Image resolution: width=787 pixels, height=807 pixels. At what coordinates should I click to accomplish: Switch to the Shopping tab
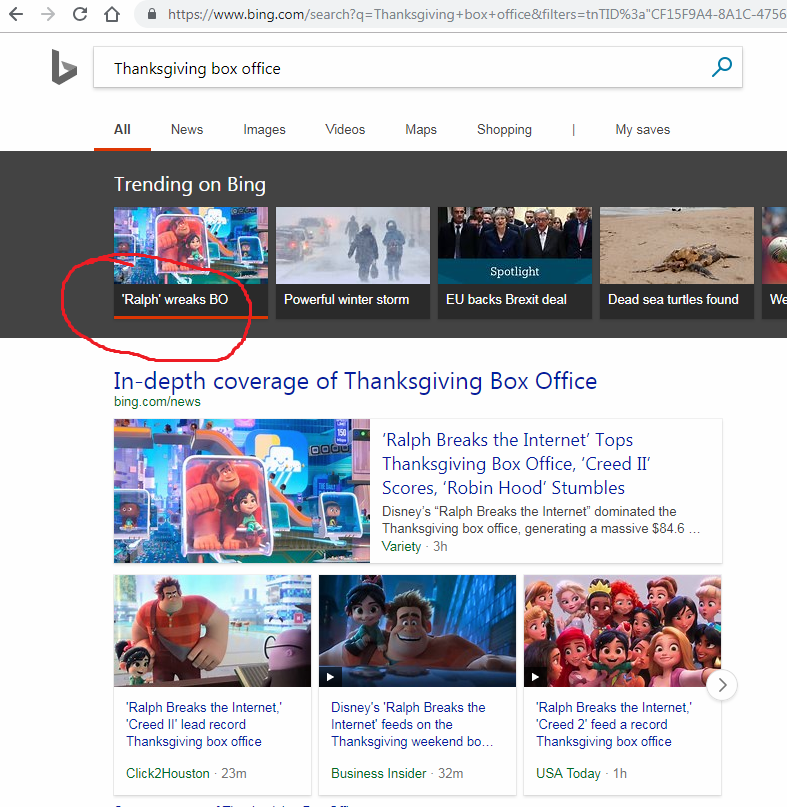click(x=504, y=130)
